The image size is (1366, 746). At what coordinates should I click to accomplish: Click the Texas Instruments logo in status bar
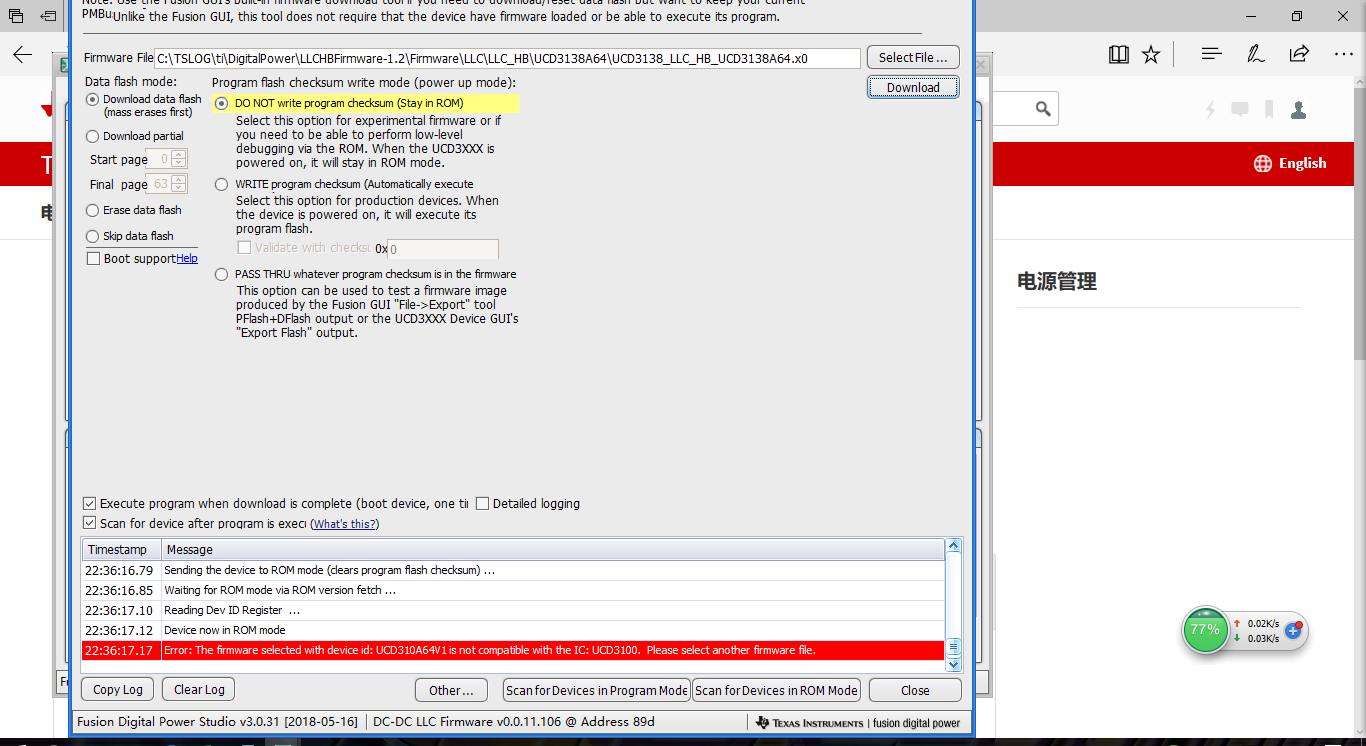coord(809,722)
